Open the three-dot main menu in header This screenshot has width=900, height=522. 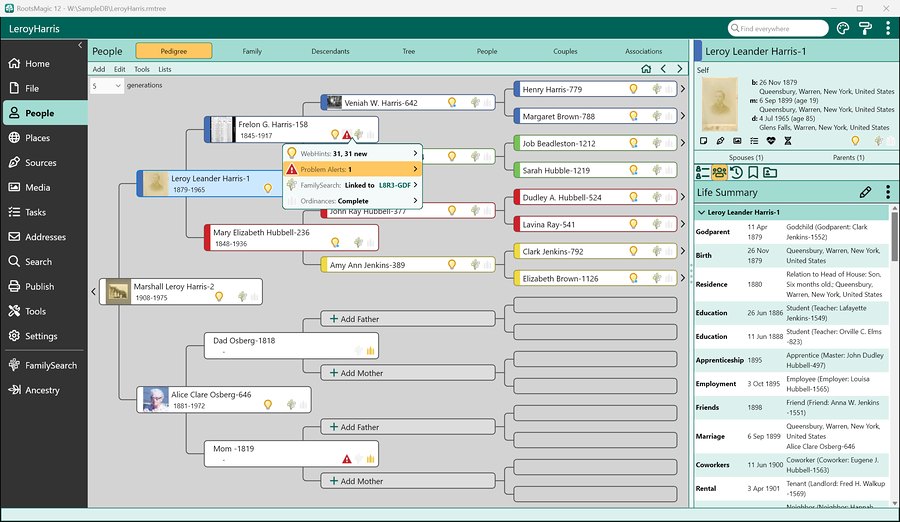pyautogui.click(x=887, y=28)
